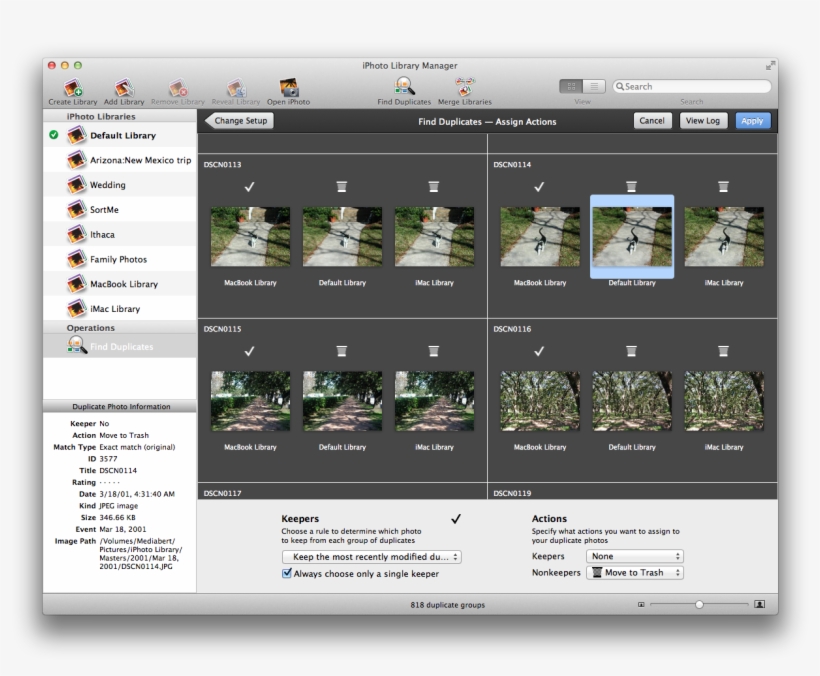Open iPhoto from the toolbar

tap(288, 88)
